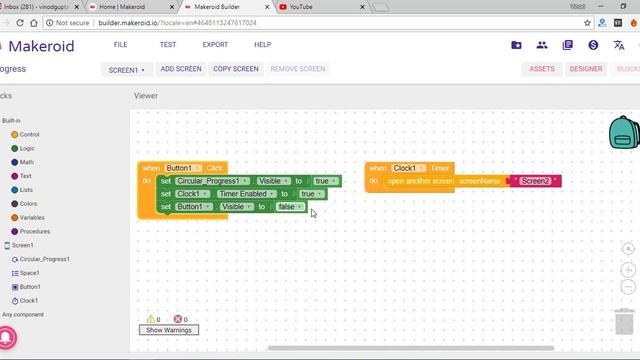Open a new browser tab

point(380,7)
